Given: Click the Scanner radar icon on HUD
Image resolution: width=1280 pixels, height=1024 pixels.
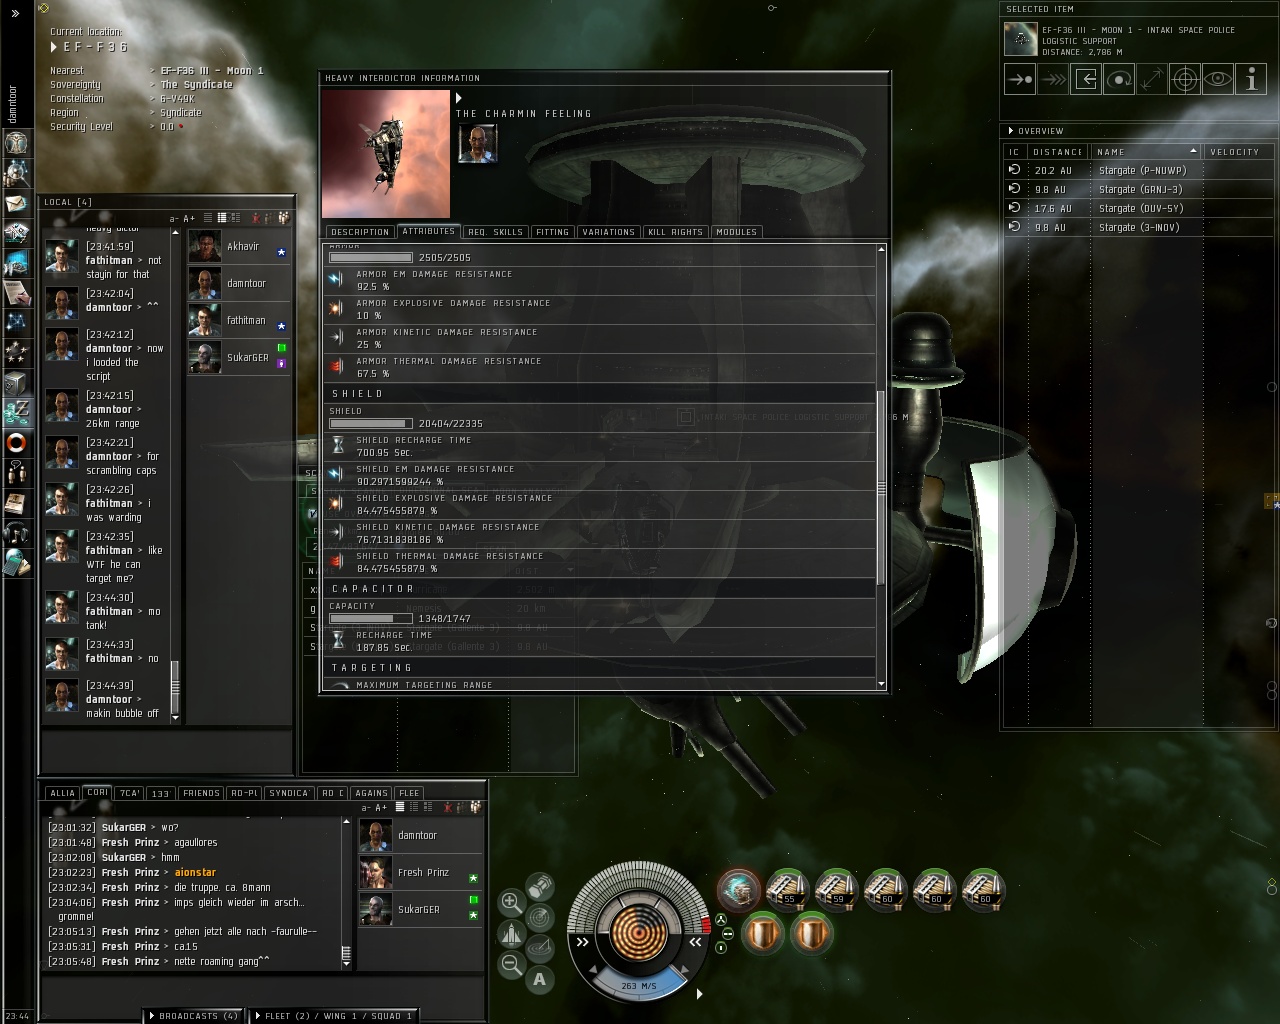Looking at the screenshot, I should (x=540, y=916).
